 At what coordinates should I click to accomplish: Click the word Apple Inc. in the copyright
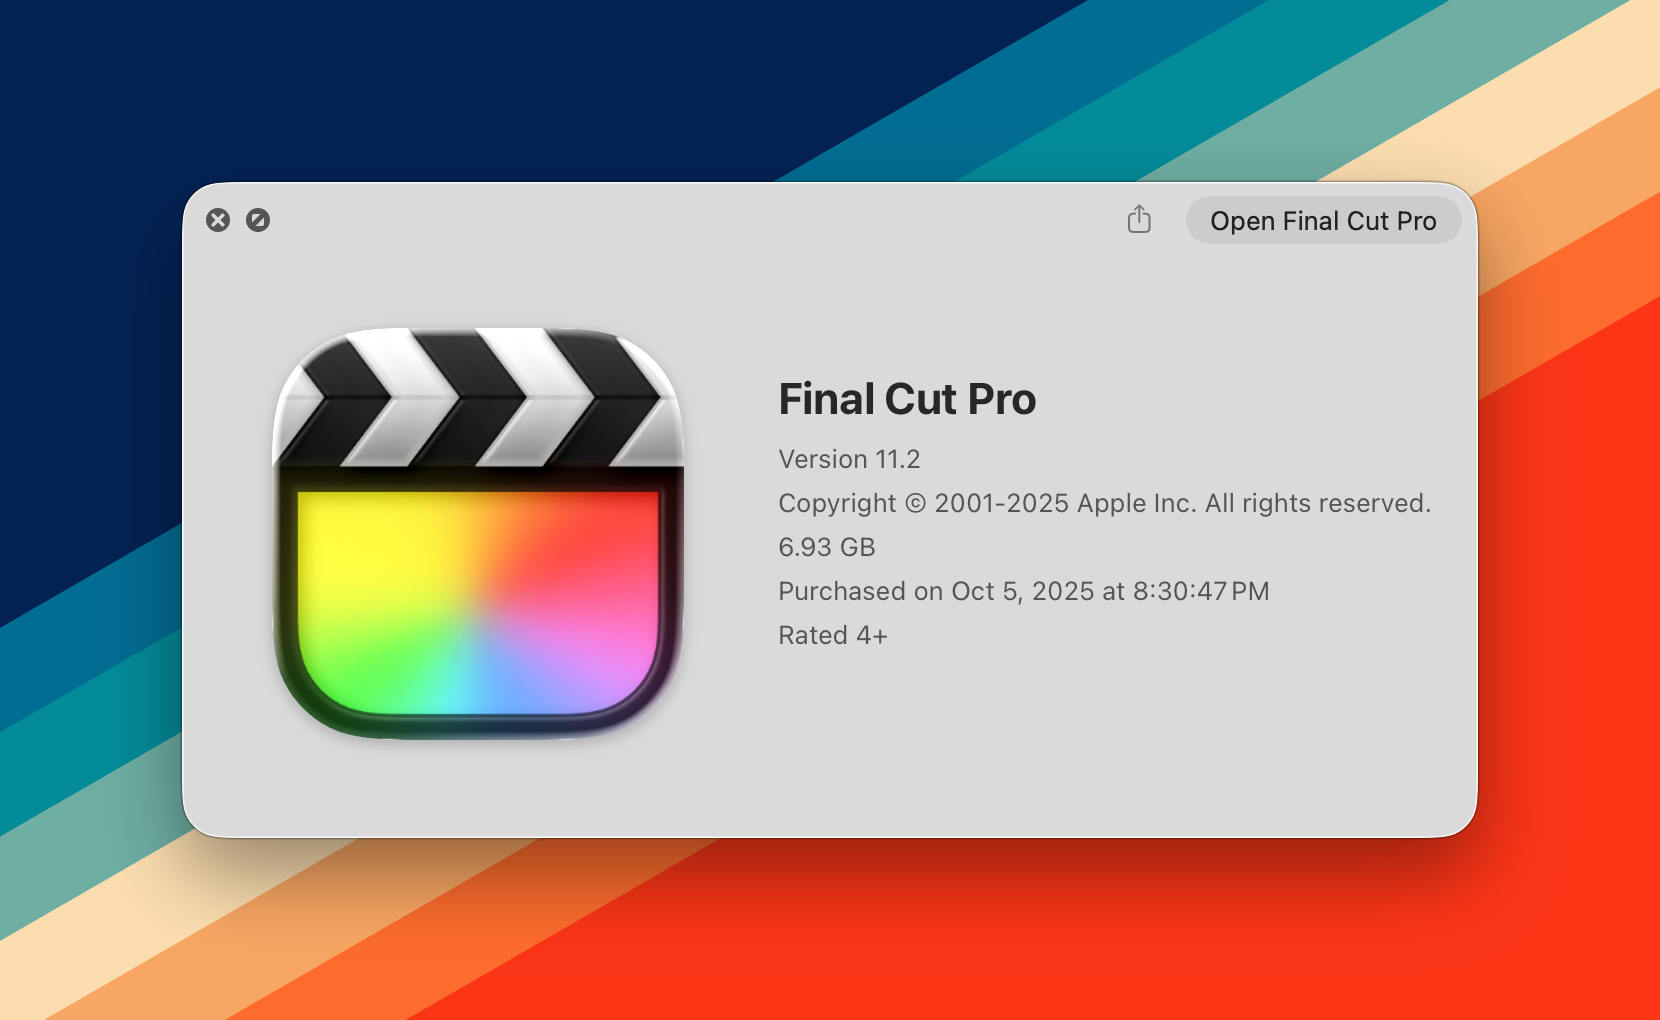click(x=1137, y=503)
